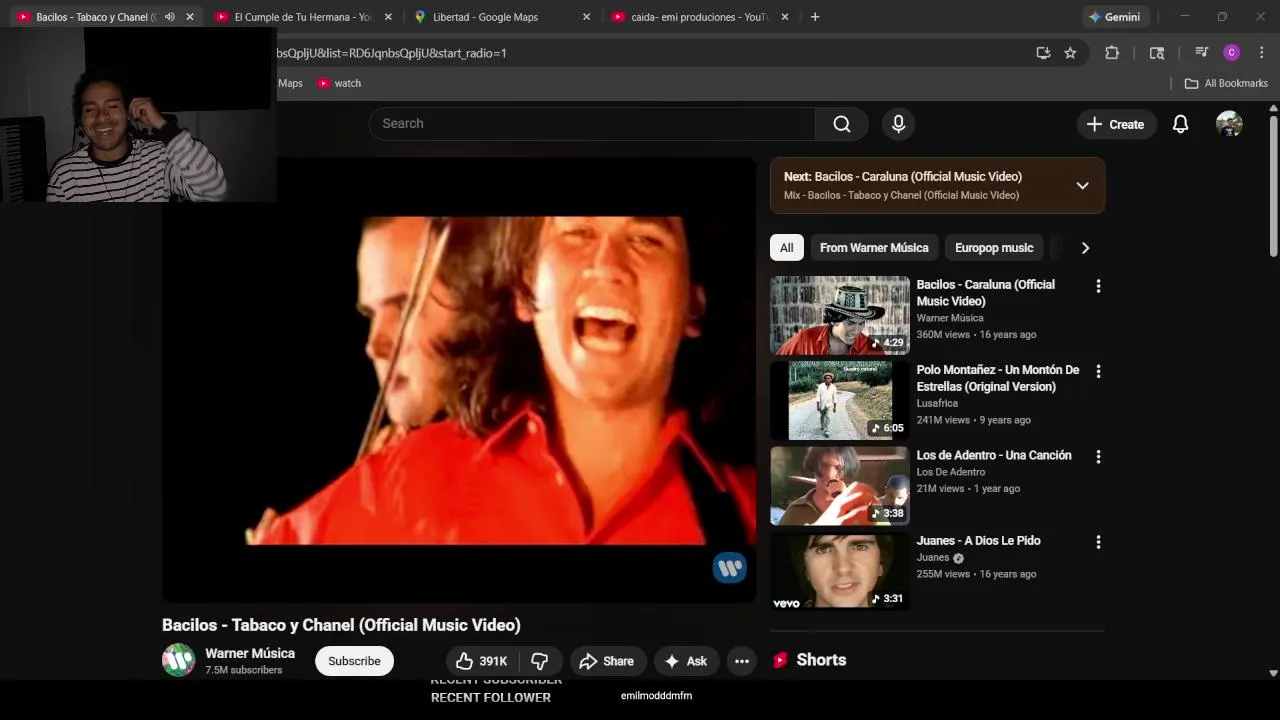
Task: Open Los de Adentro Una Canción thumbnail
Action: pos(840,486)
